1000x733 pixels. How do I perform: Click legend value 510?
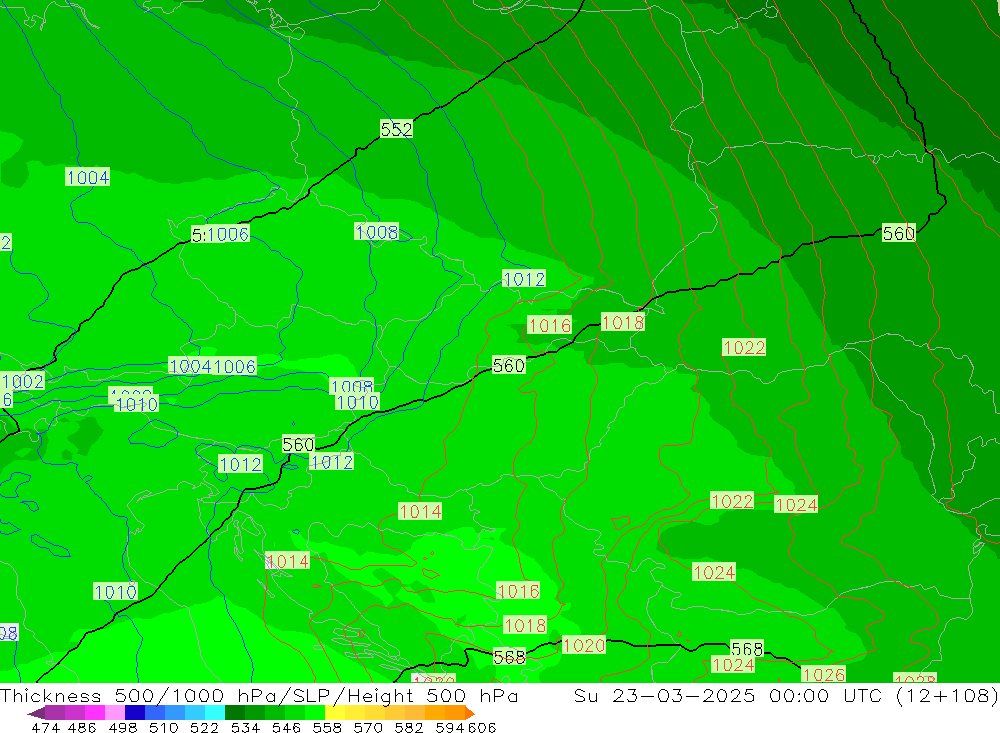point(164,727)
